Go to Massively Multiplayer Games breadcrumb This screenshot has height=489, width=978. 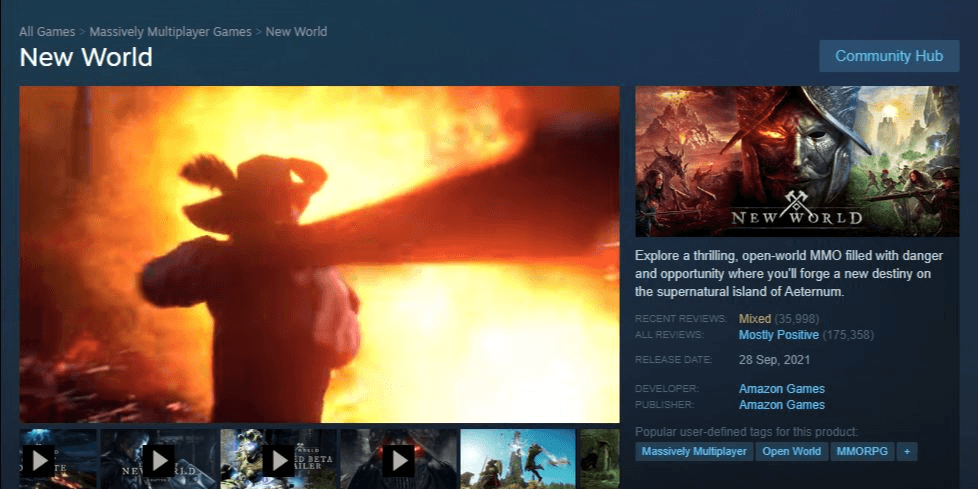pos(170,32)
